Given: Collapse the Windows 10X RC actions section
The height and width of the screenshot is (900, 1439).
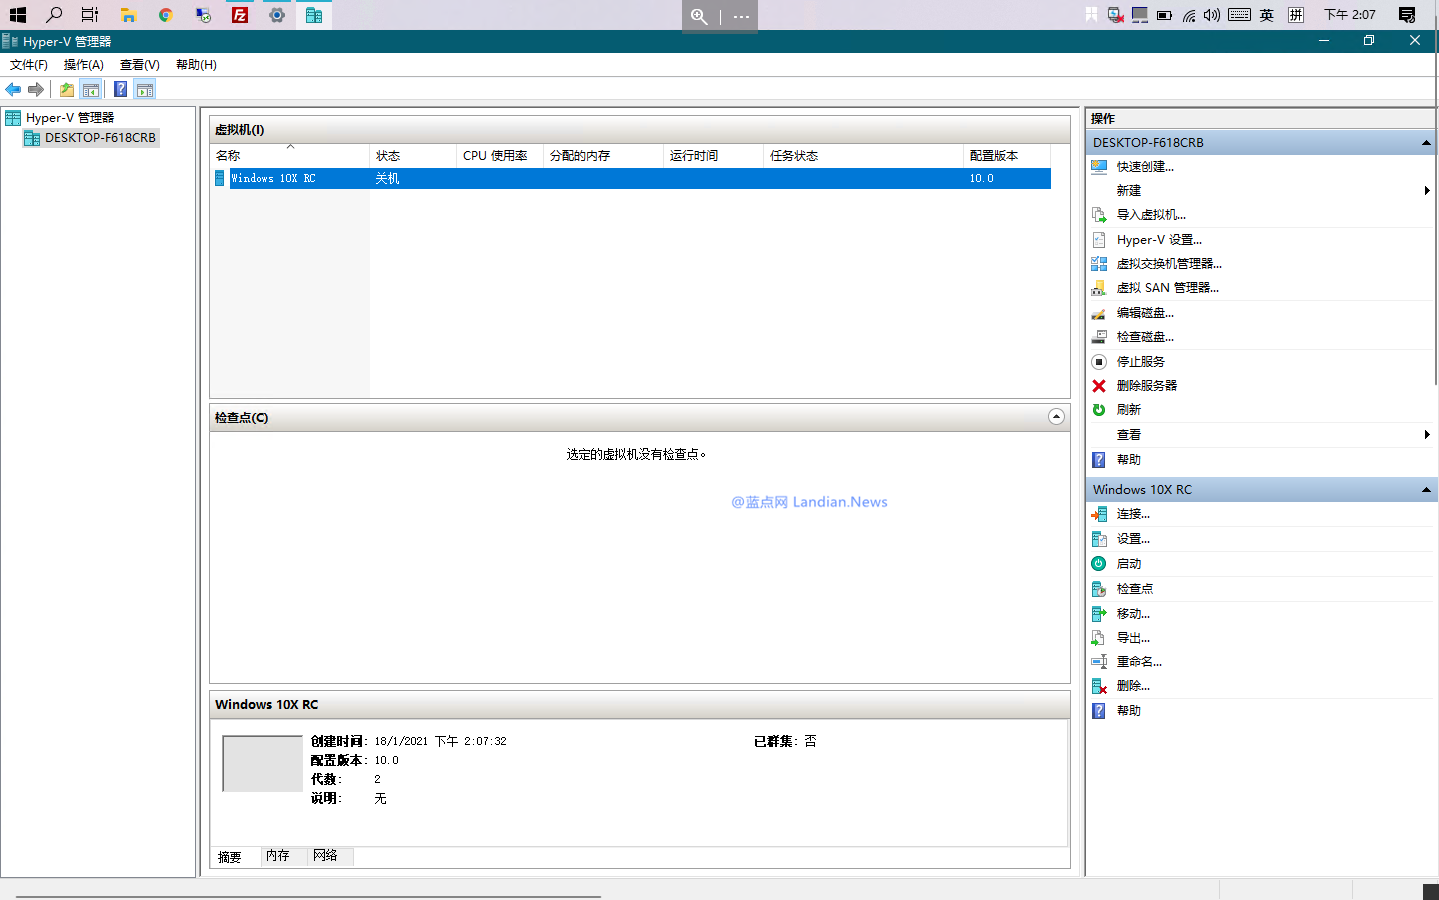Looking at the screenshot, I should [1426, 490].
